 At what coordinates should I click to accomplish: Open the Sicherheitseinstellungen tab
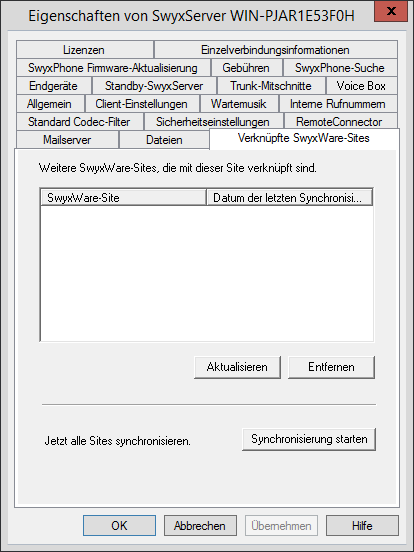pyautogui.click(x=213, y=121)
